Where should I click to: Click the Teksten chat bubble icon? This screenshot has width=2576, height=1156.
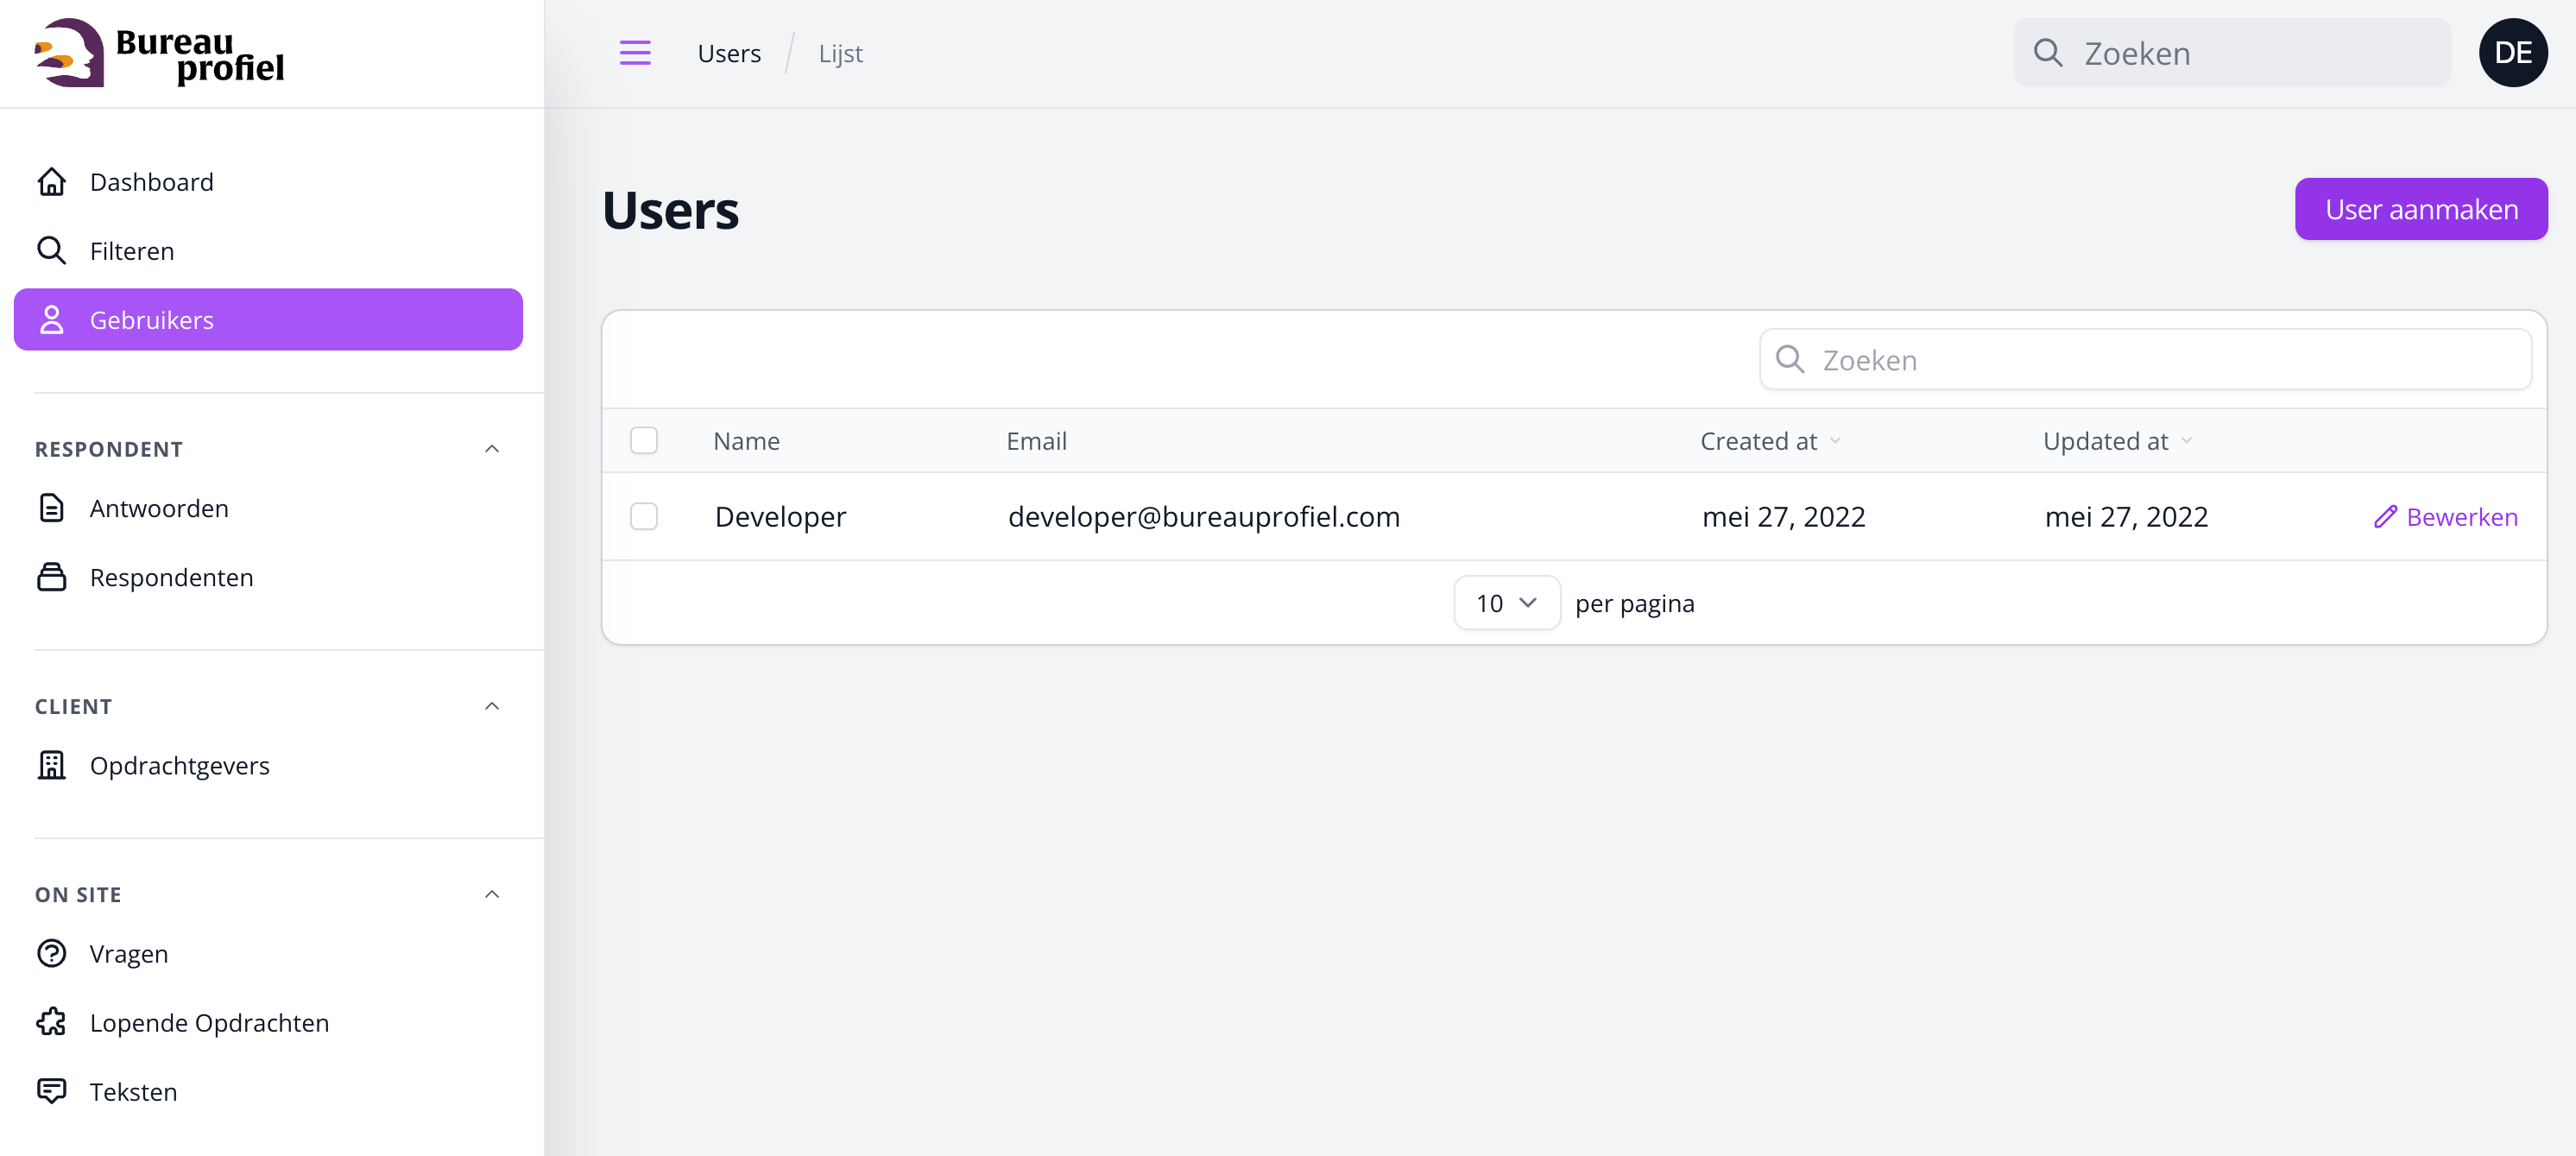[51, 1091]
